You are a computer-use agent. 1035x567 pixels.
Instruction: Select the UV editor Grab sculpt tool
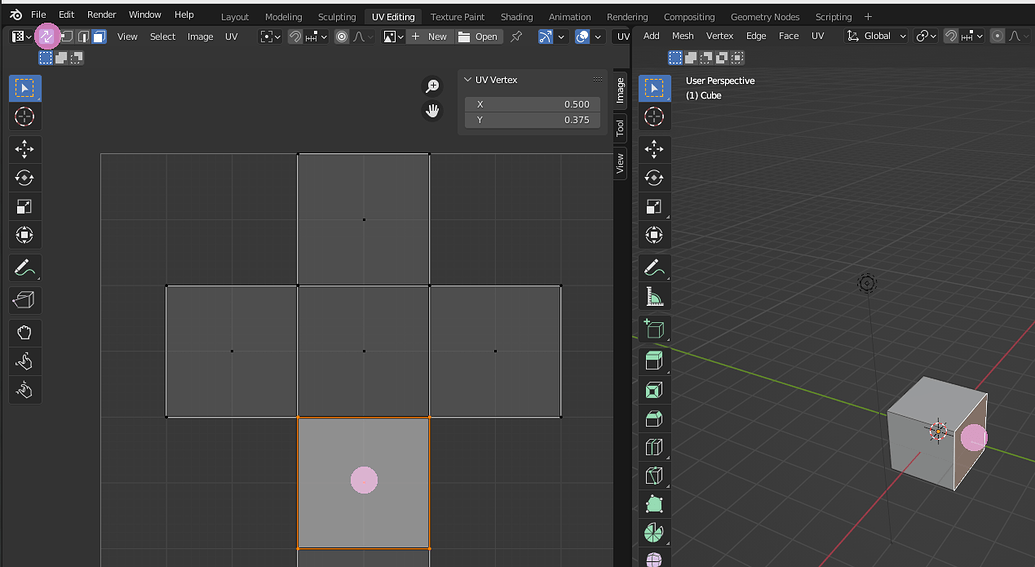click(x=25, y=332)
